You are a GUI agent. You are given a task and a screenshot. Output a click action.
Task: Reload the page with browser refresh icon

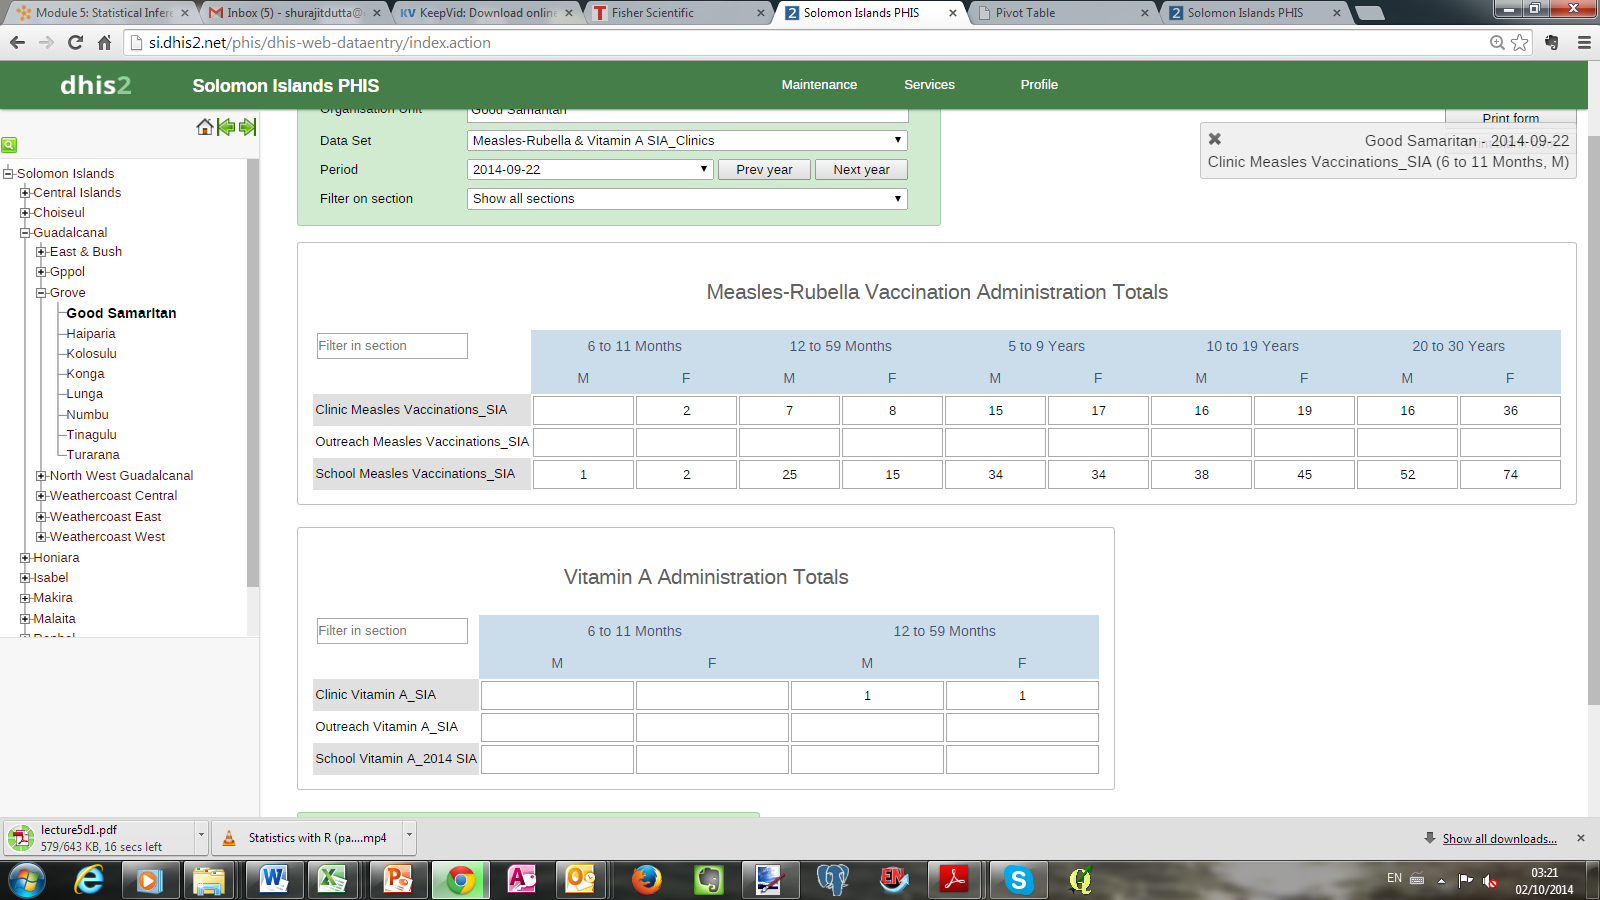point(75,42)
